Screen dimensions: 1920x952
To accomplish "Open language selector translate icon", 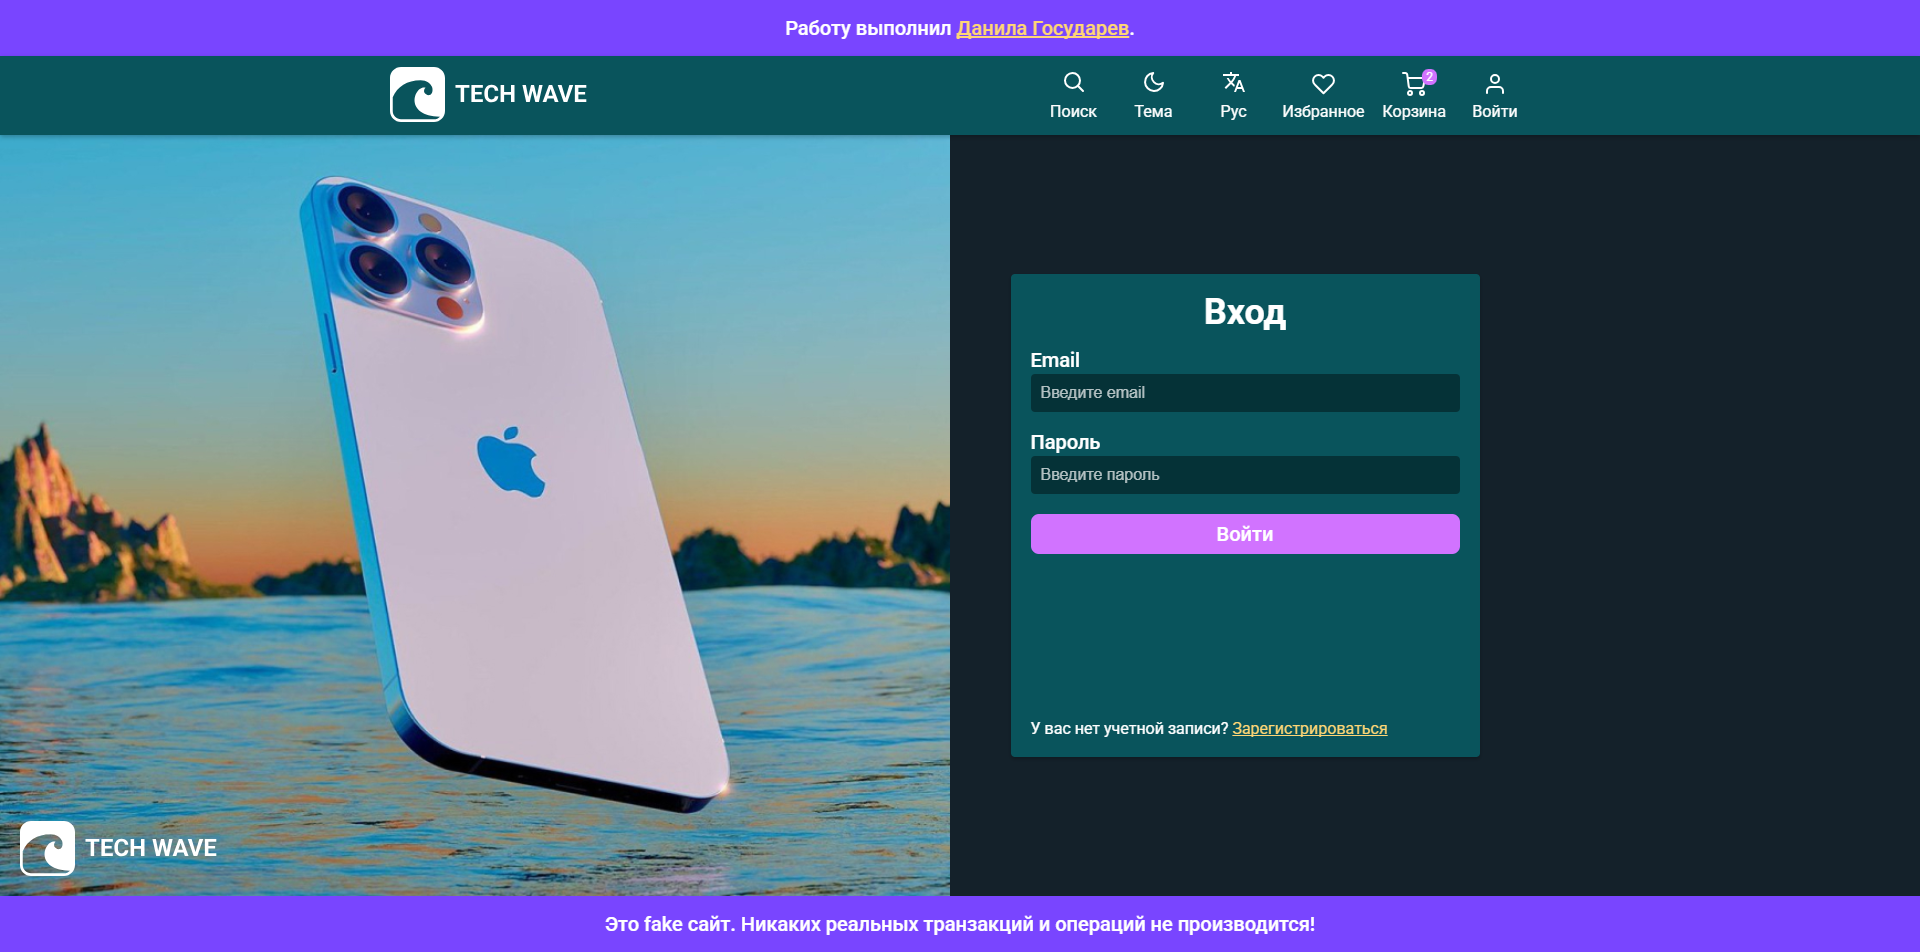I will pyautogui.click(x=1233, y=82).
